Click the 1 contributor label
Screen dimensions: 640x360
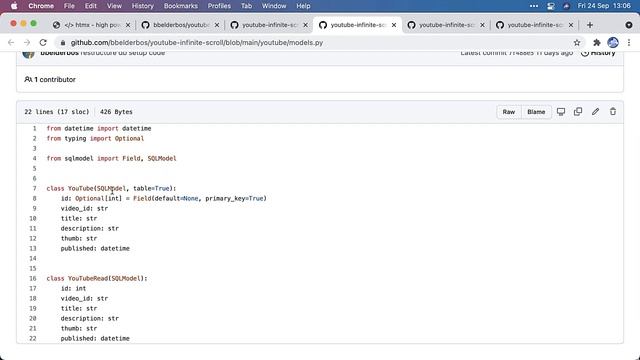[x=50, y=80]
